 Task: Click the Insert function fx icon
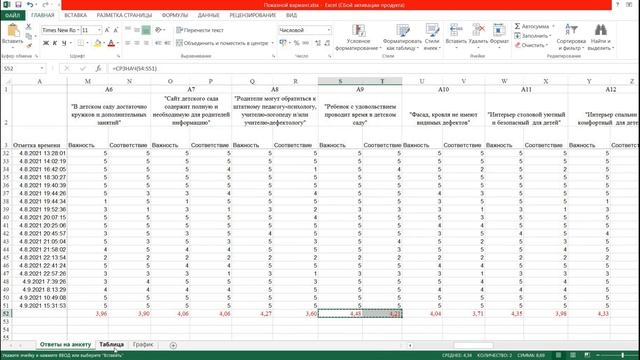pyautogui.click(x=98, y=69)
